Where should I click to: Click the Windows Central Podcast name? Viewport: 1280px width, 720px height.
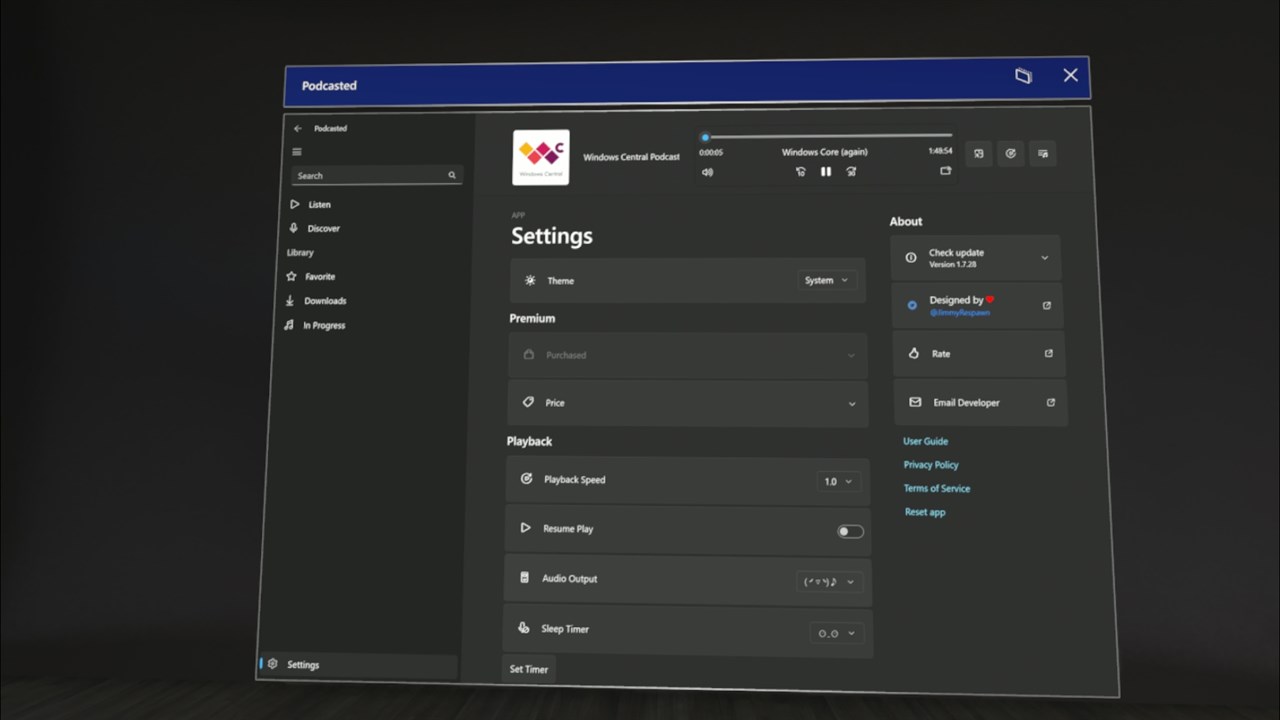tap(631, 157)
